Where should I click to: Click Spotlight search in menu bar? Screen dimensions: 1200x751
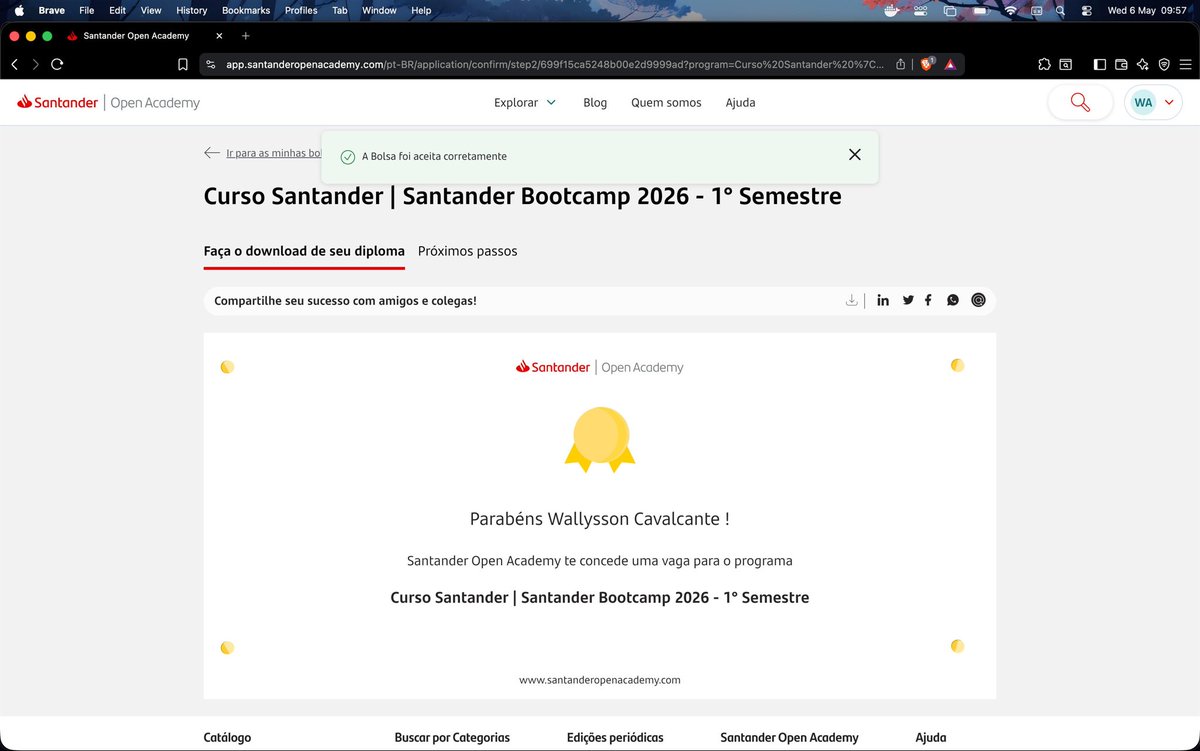[1062, 10]
